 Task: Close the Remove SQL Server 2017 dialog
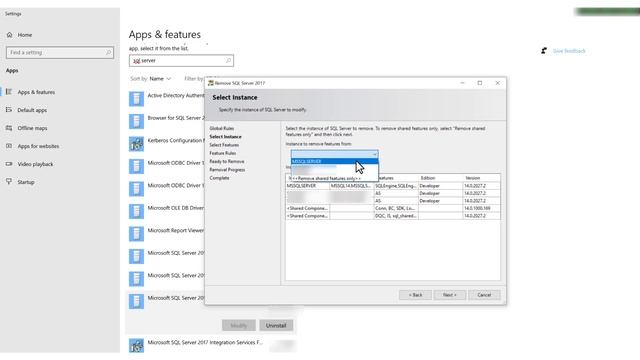click(x=498, y=83)
